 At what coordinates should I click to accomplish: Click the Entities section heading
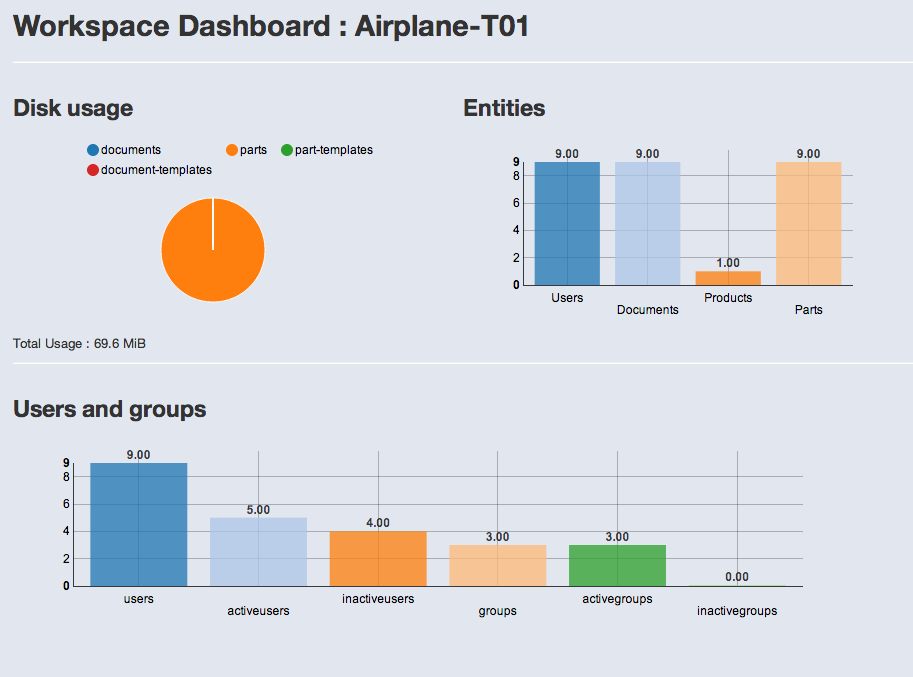tap(504, 108)
